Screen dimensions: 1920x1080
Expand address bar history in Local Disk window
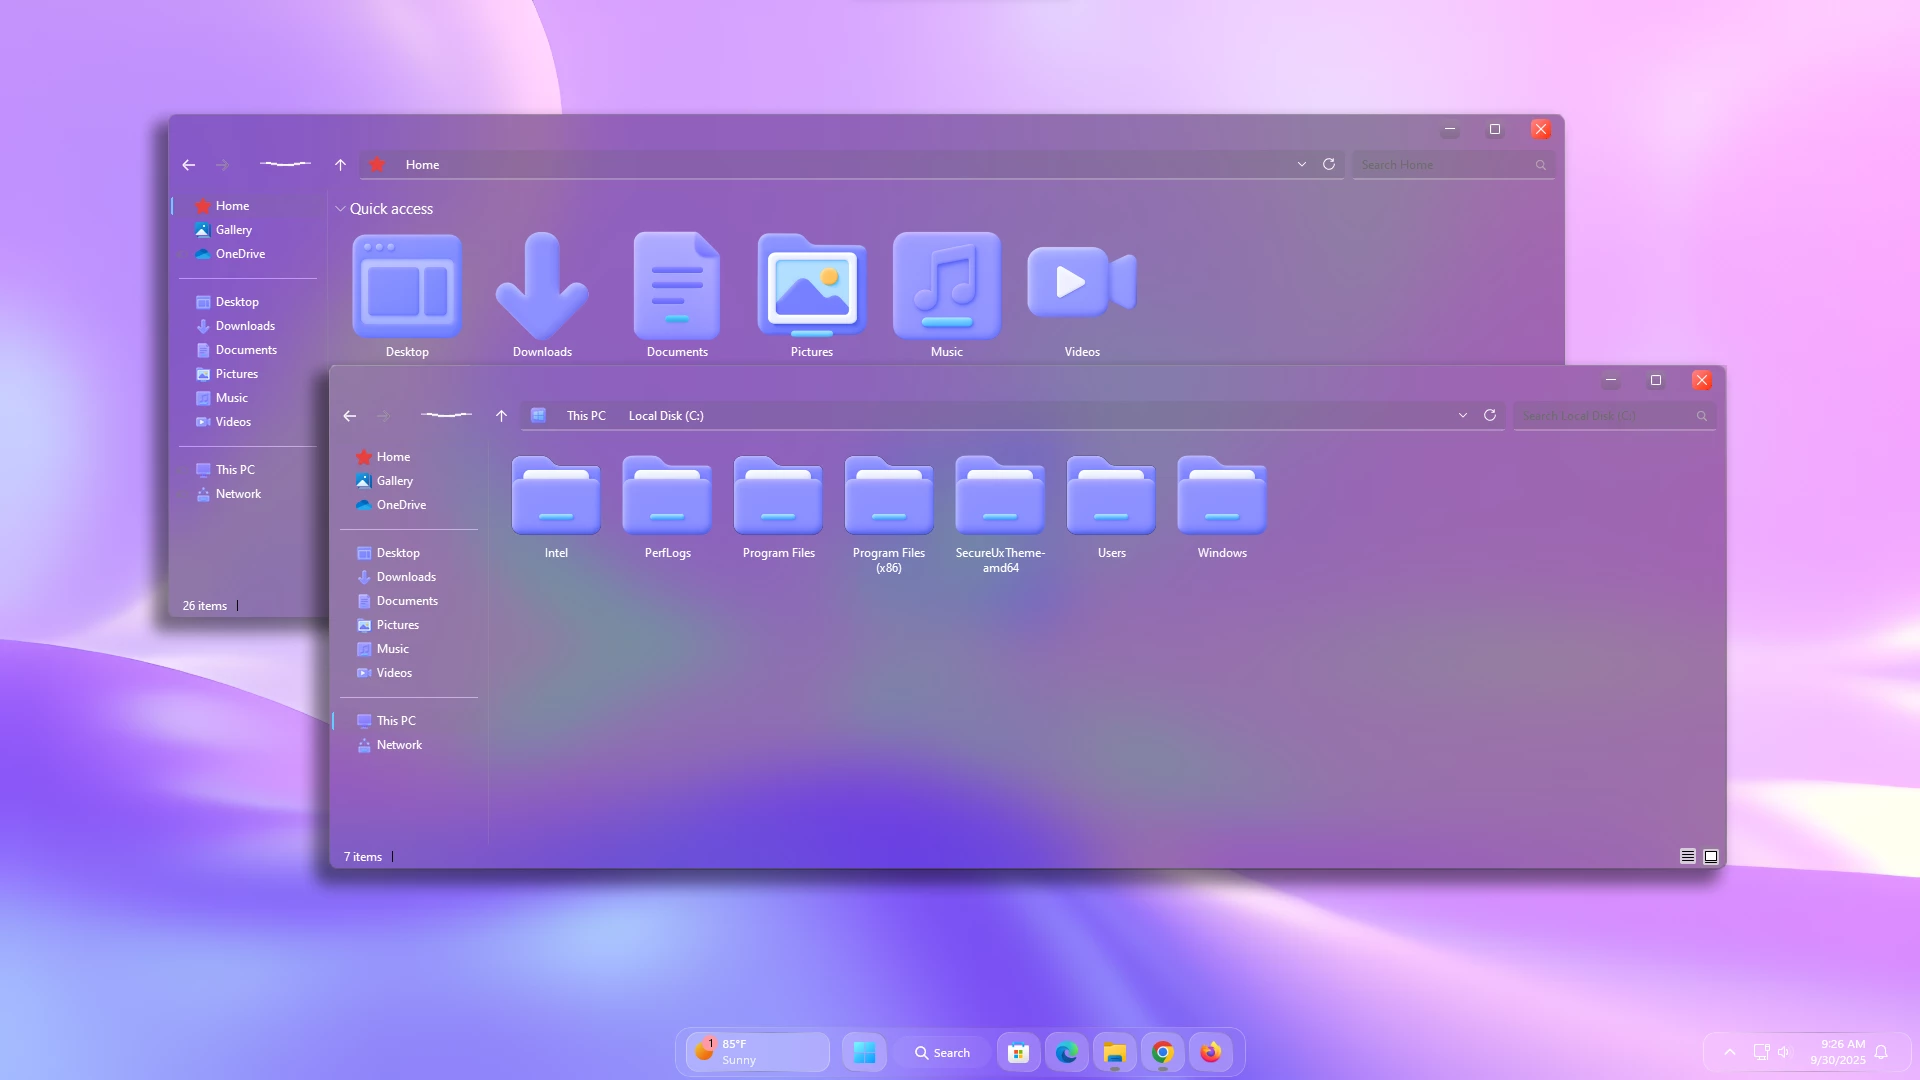(1463, 415)
